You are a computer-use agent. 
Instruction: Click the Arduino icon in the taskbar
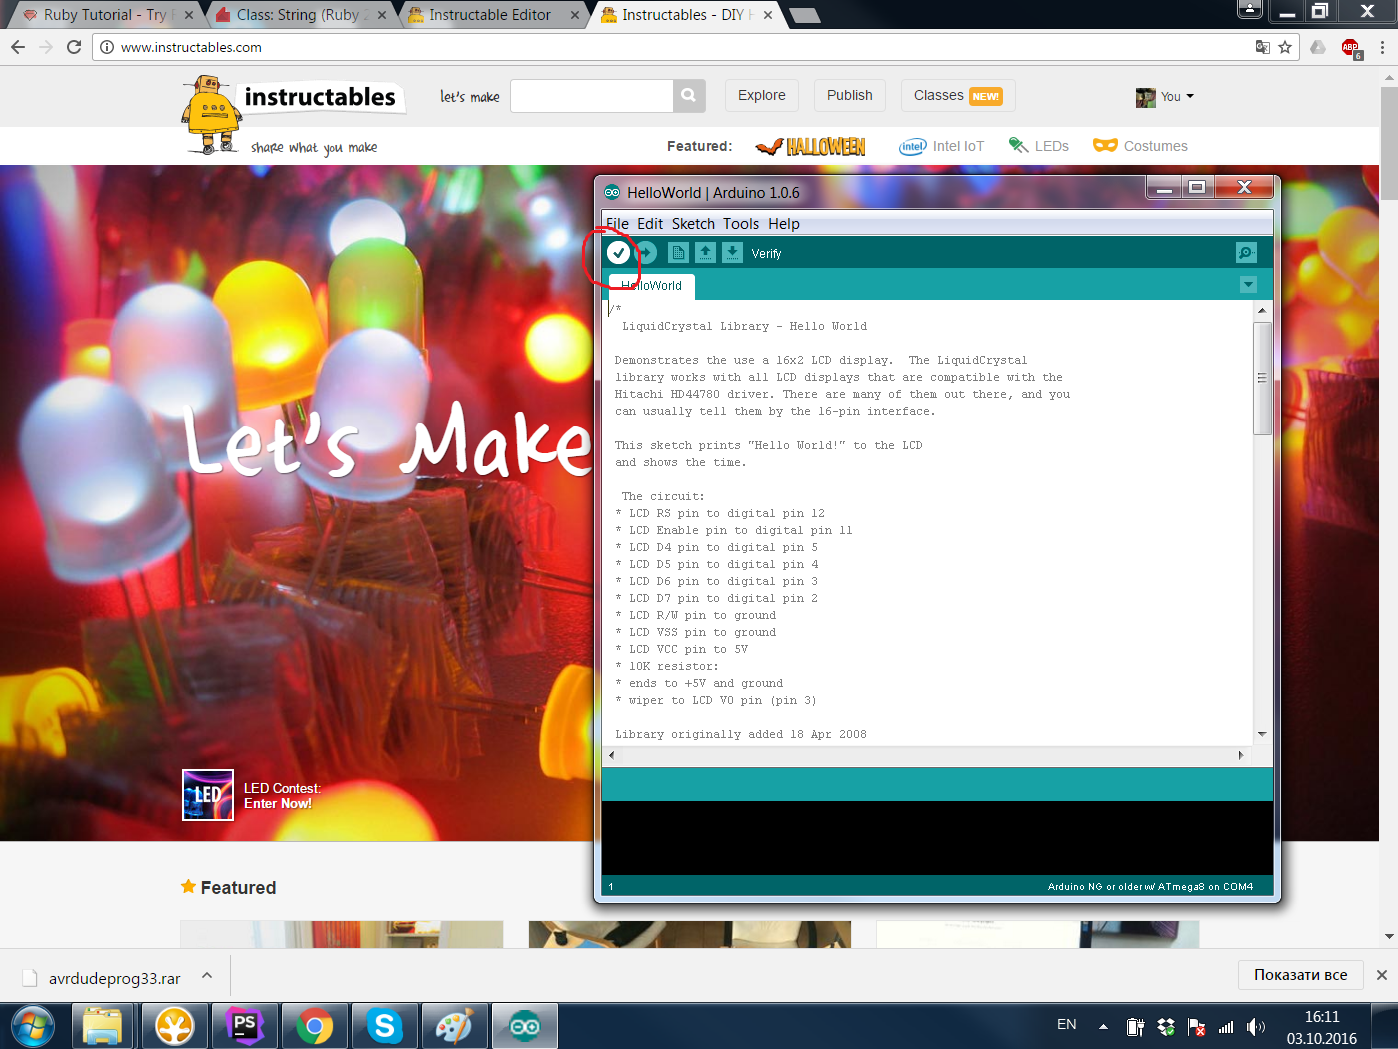tap(525, 1026)
